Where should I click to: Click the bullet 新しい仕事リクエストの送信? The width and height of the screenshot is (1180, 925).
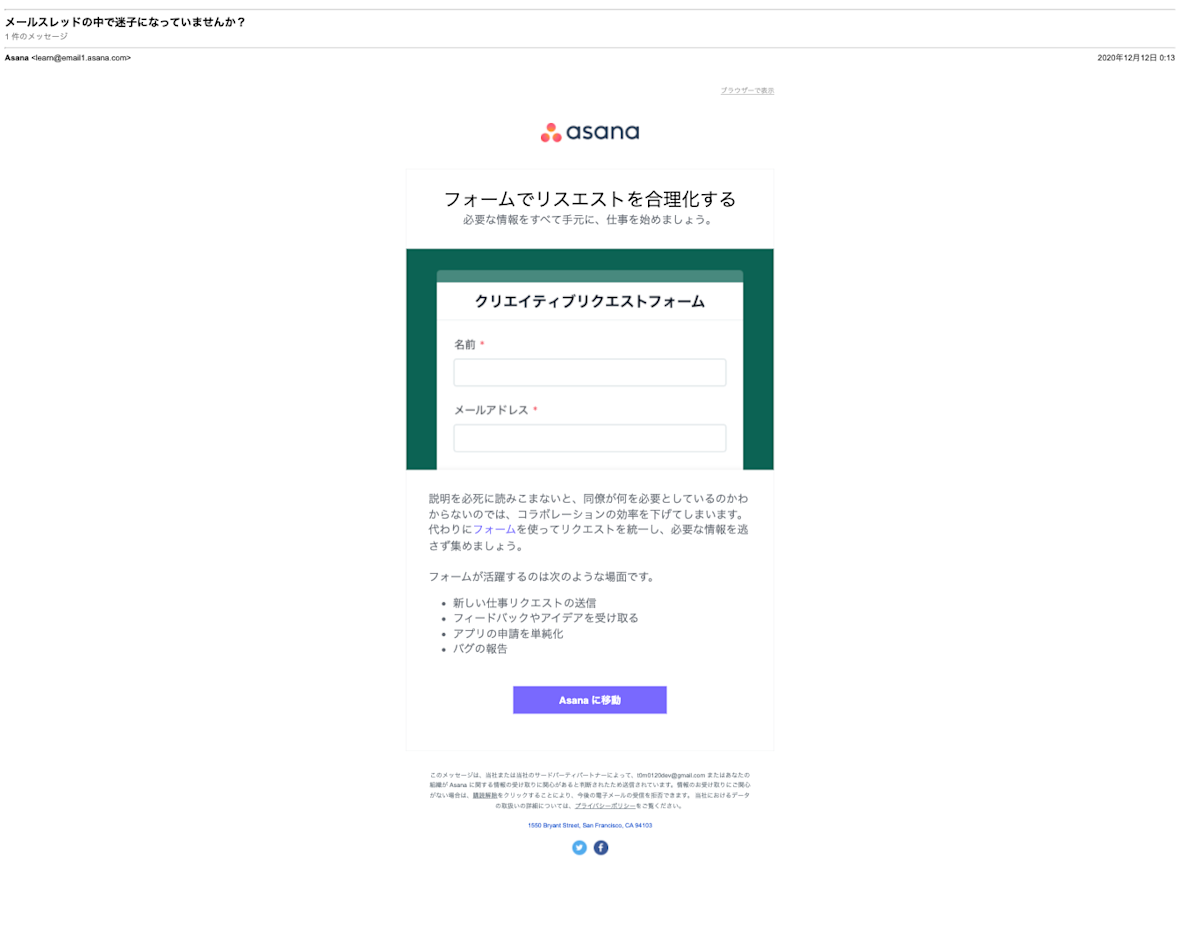tap(525, 603)
